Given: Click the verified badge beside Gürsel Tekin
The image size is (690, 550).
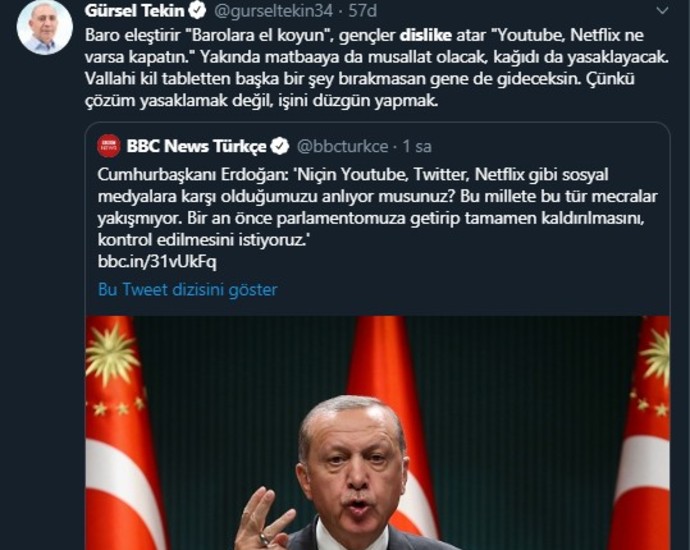Looking at the screenshot, I should pyautogui.click(x=198, y=11).
